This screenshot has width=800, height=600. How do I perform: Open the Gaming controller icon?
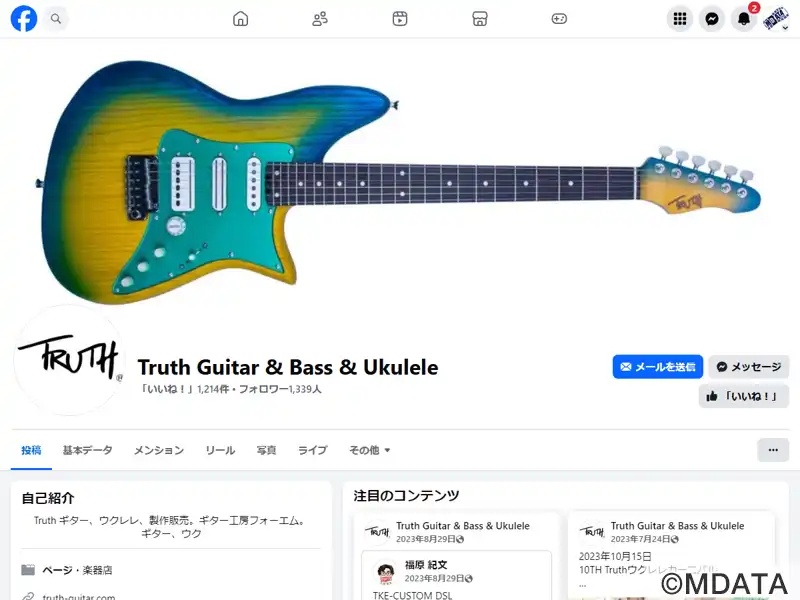[559, 19]
